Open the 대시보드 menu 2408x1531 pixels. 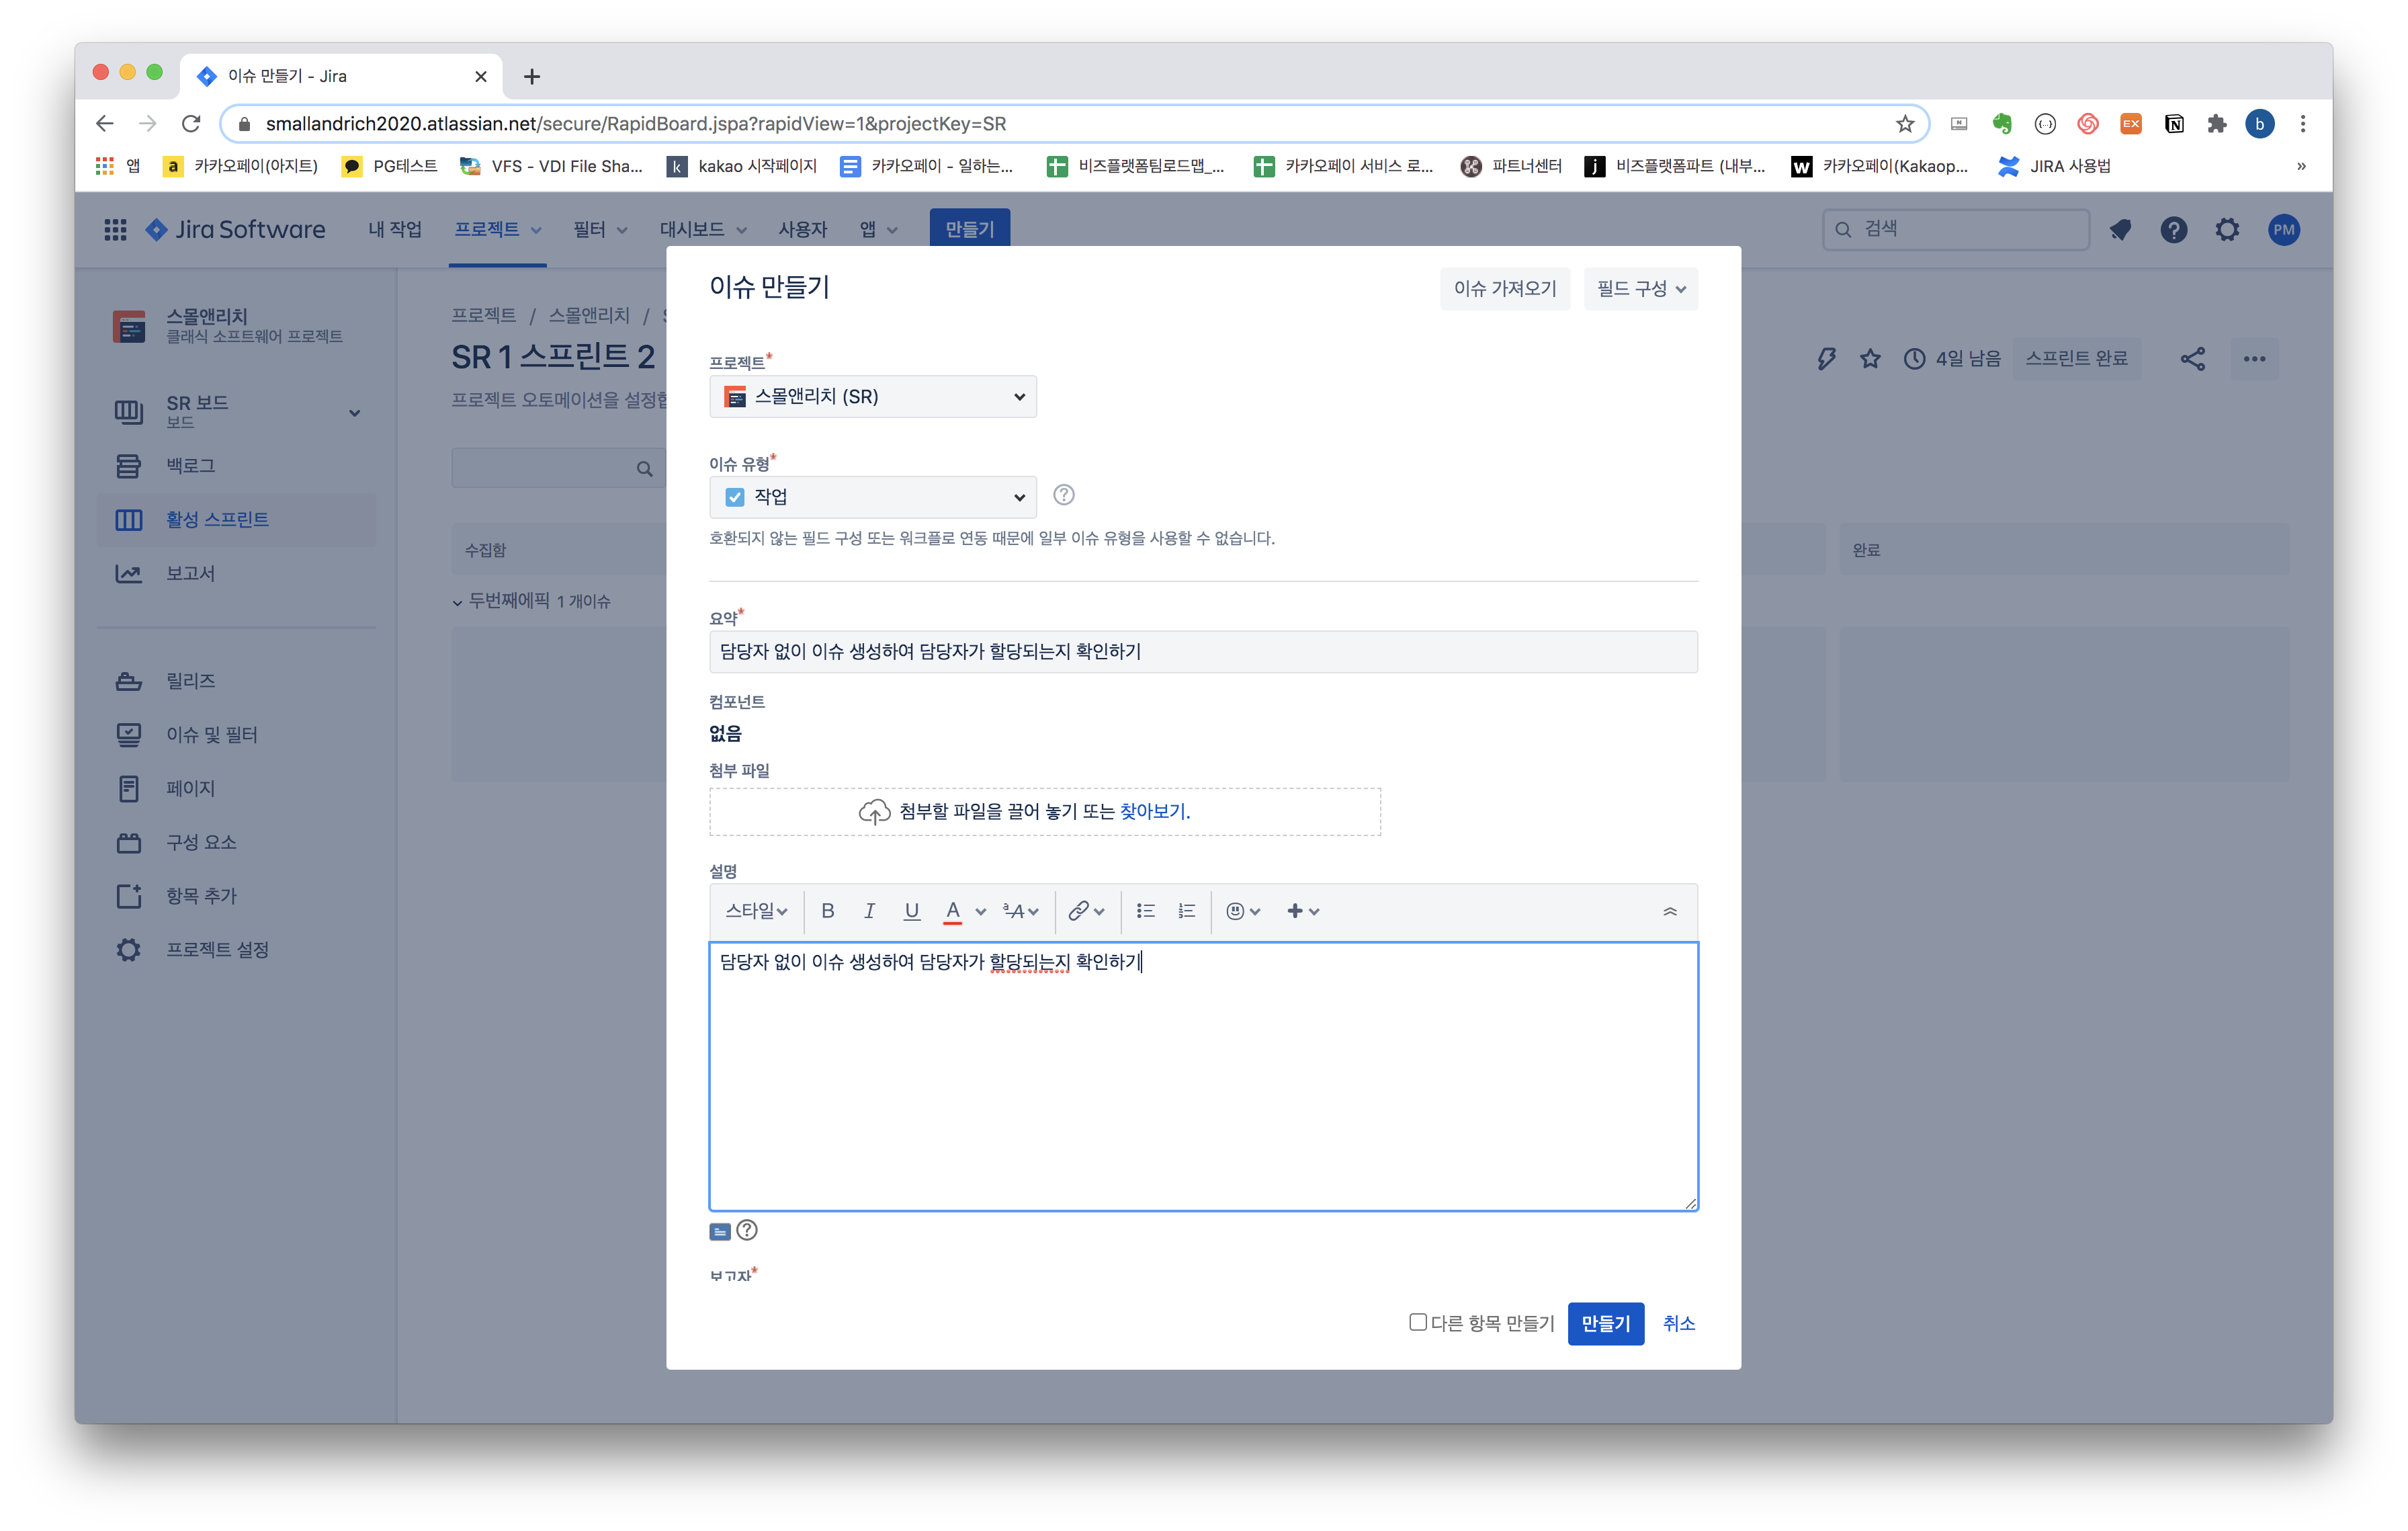click(x=702, y=230)
